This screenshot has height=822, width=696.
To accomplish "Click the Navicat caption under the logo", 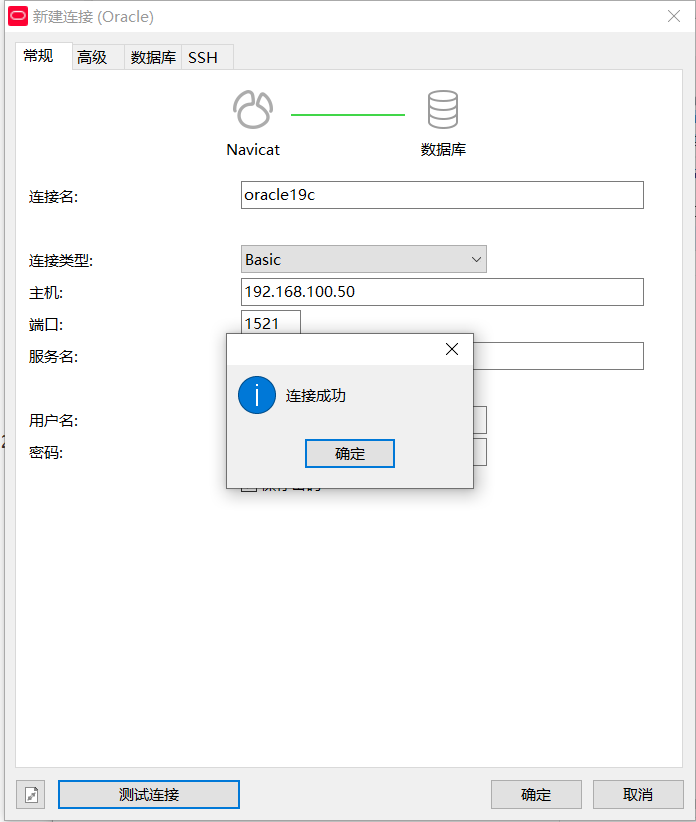I will pos(253,149).
